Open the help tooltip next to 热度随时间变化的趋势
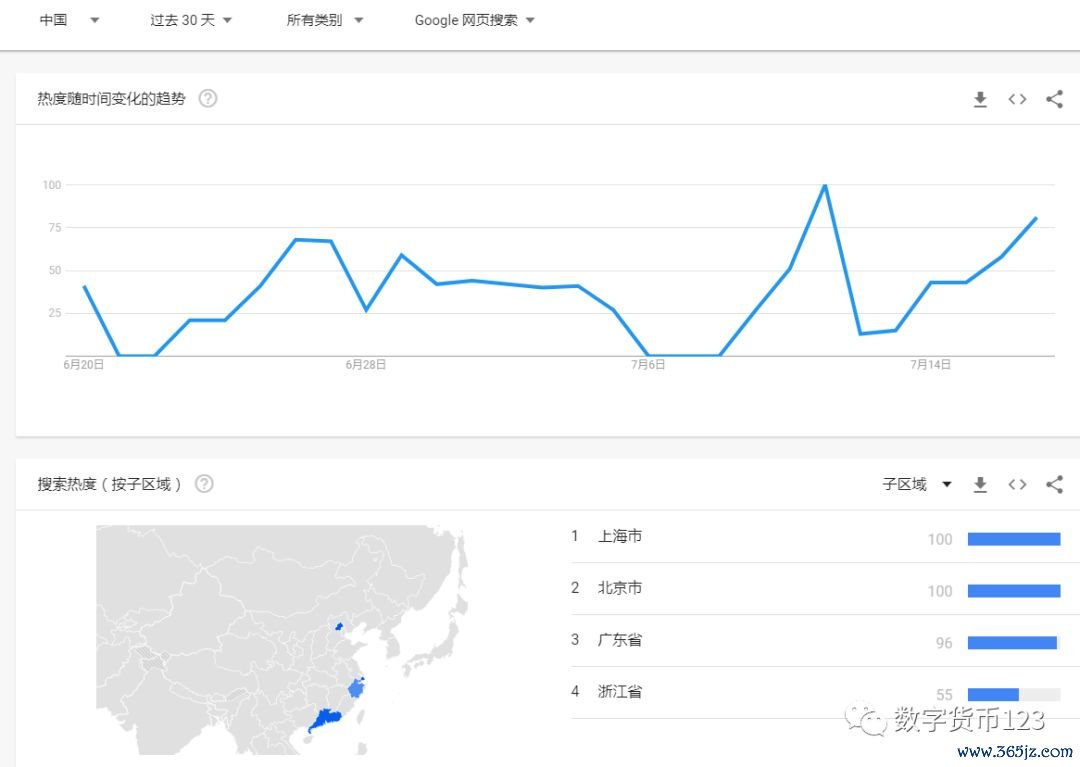 [x=207, y=98]
